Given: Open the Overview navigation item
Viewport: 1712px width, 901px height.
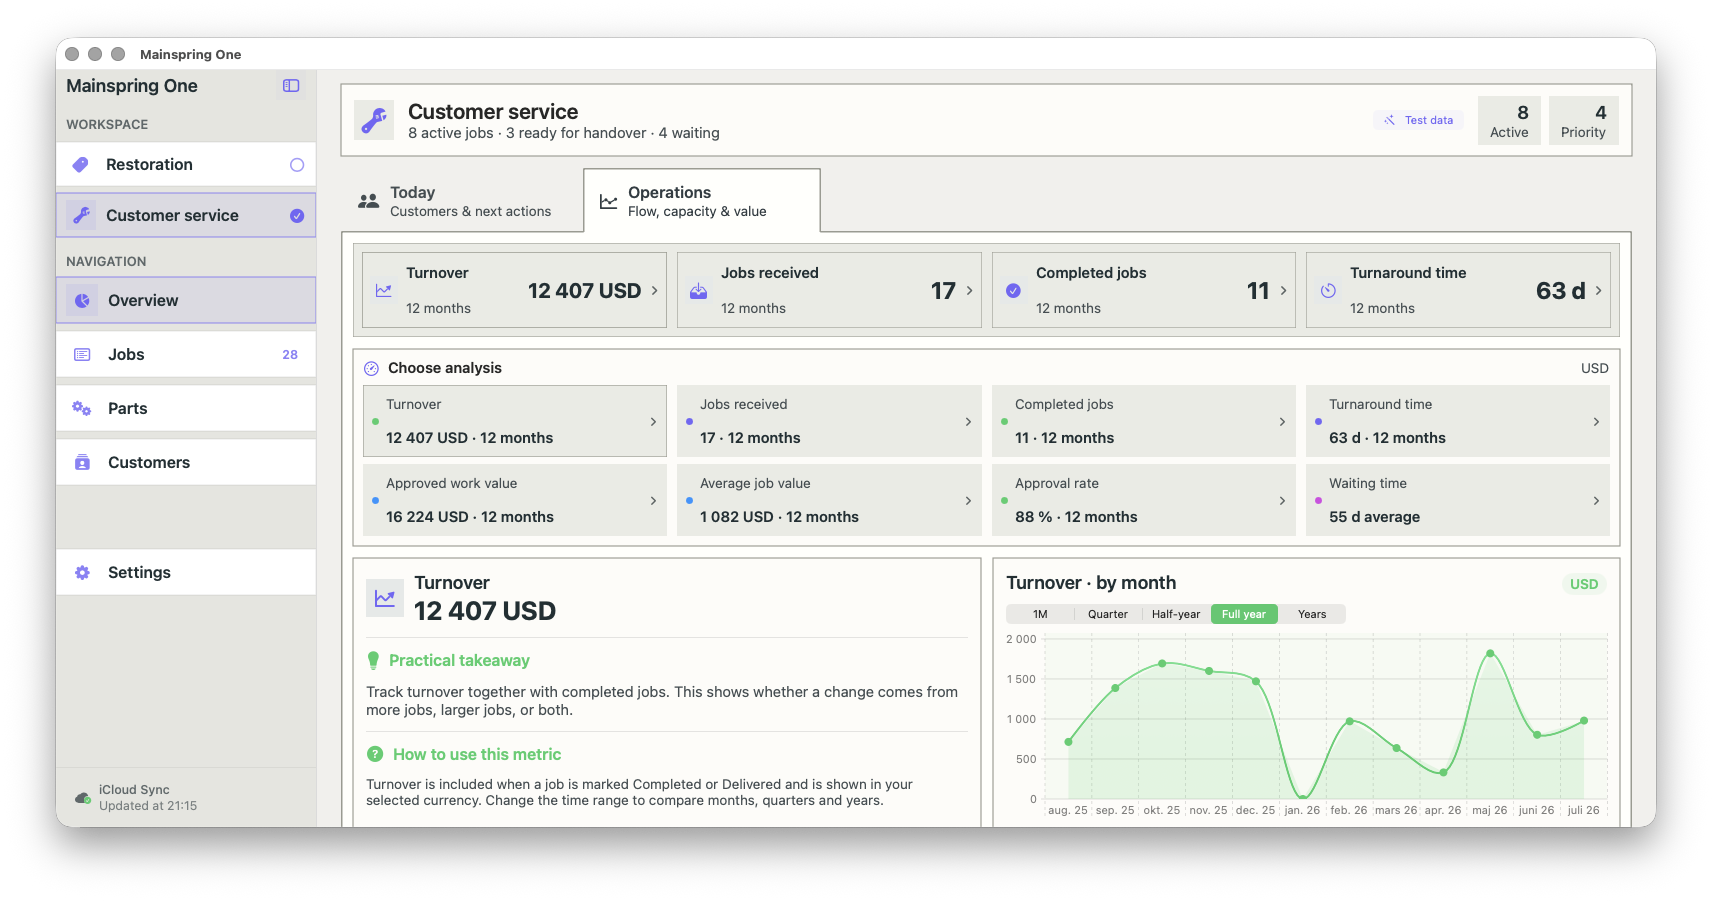Looking at the screenshot, I should pos(186,300).
